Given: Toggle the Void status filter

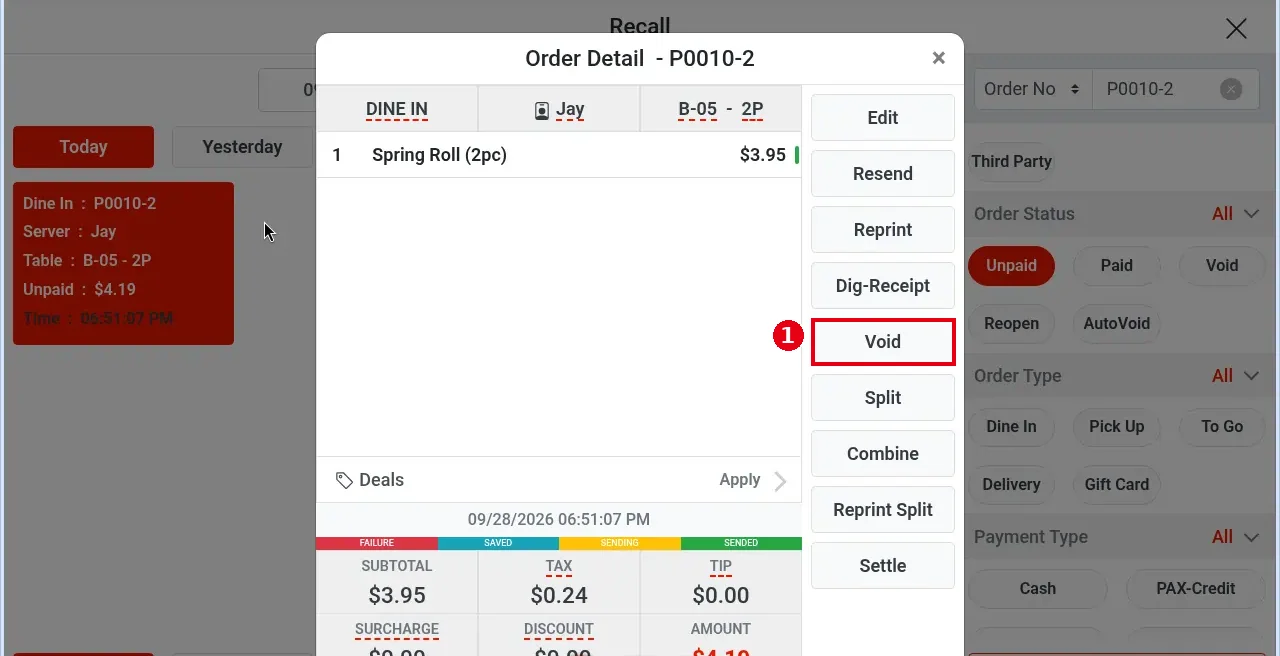Looking at the screenshot, I should point(1221,265).
